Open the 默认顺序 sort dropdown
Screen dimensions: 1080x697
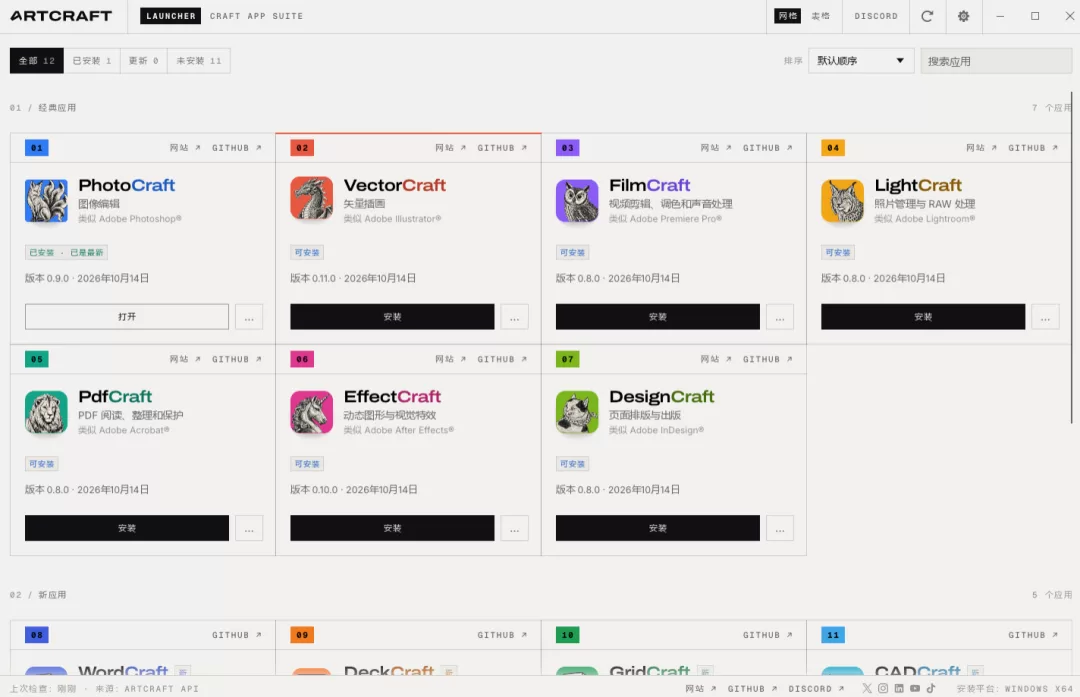tap(861, 61)
